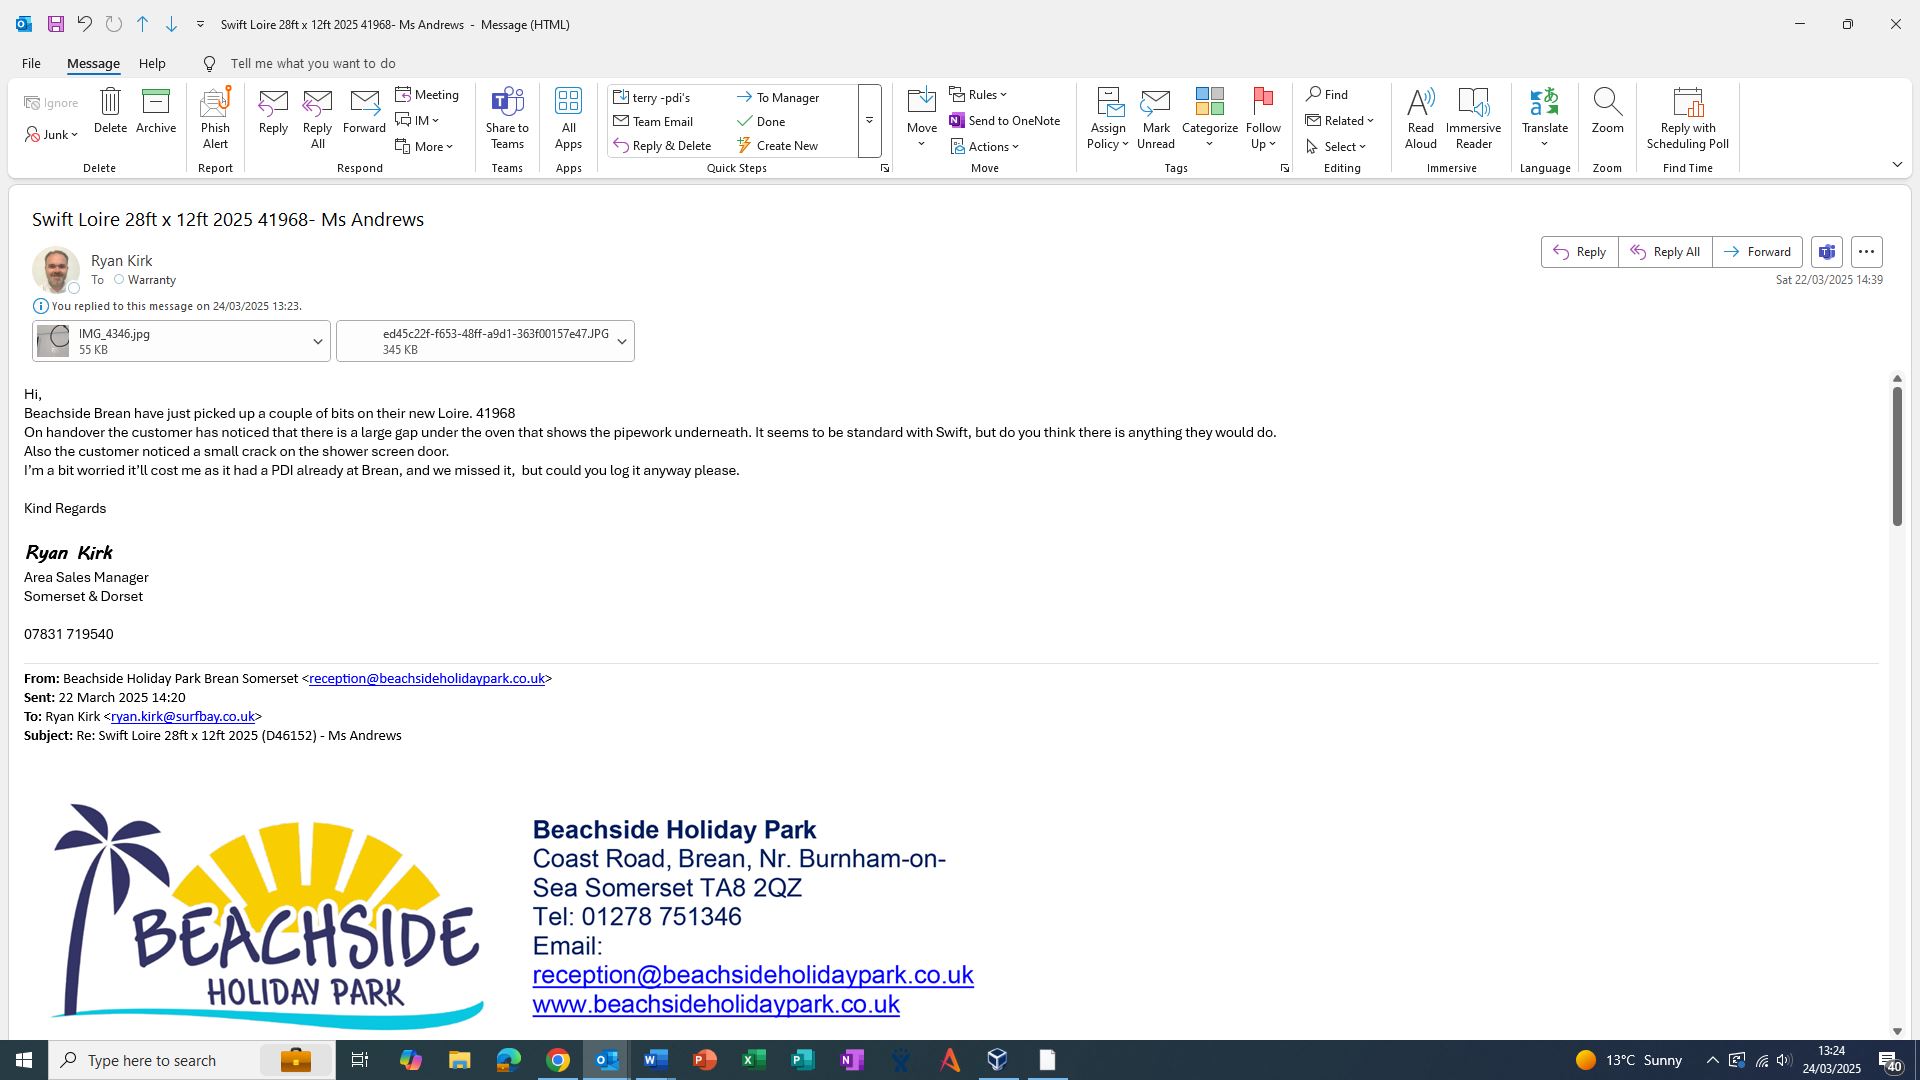Click the Translate language icon

click(1544, 103)
